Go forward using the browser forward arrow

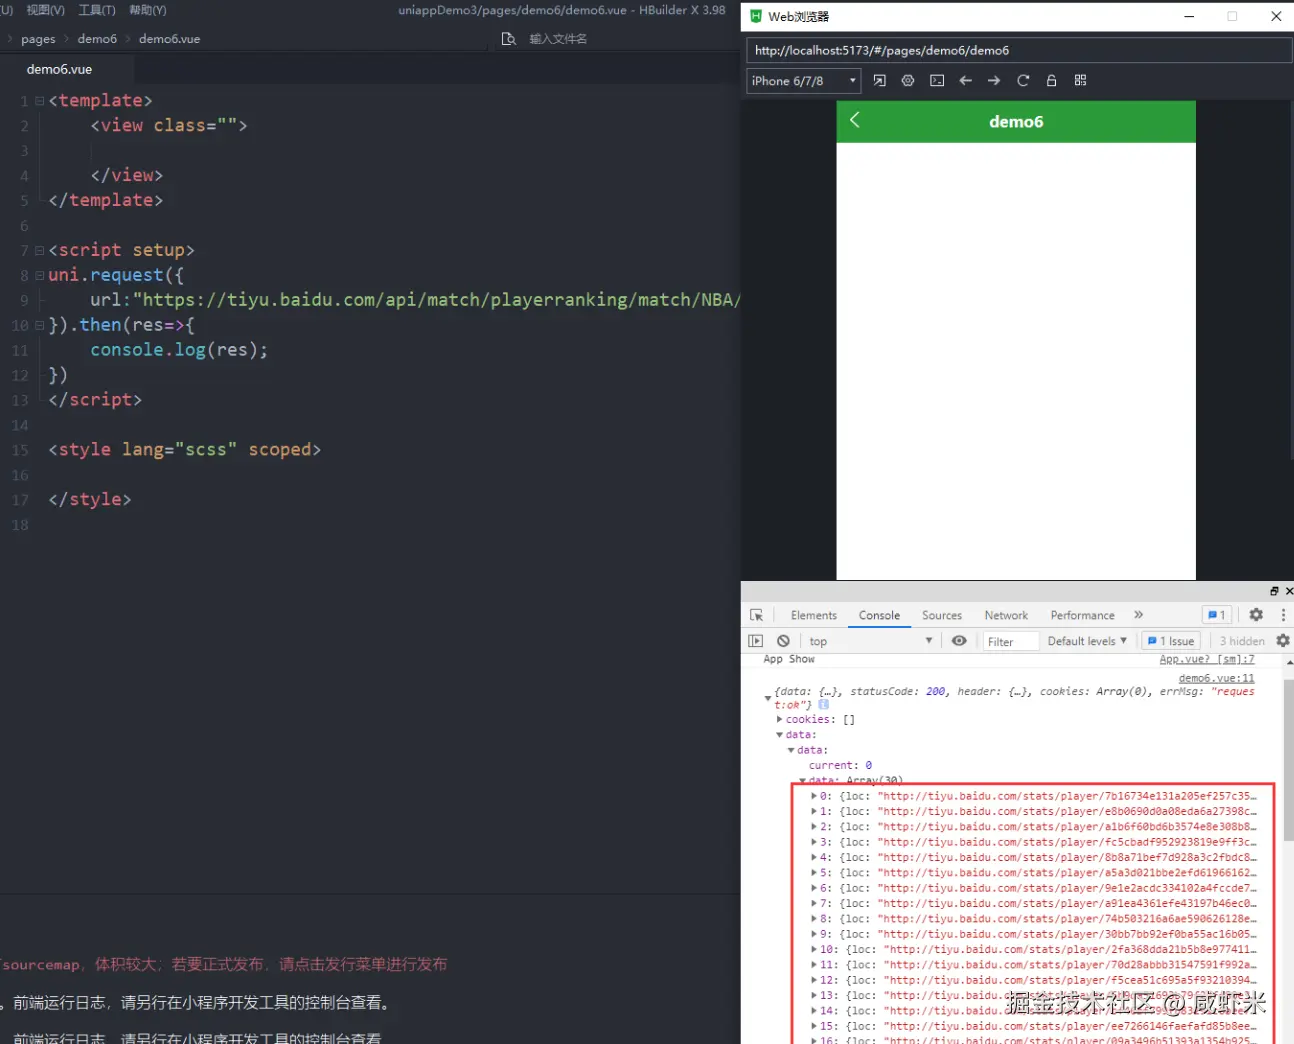[x=994, y=80]
